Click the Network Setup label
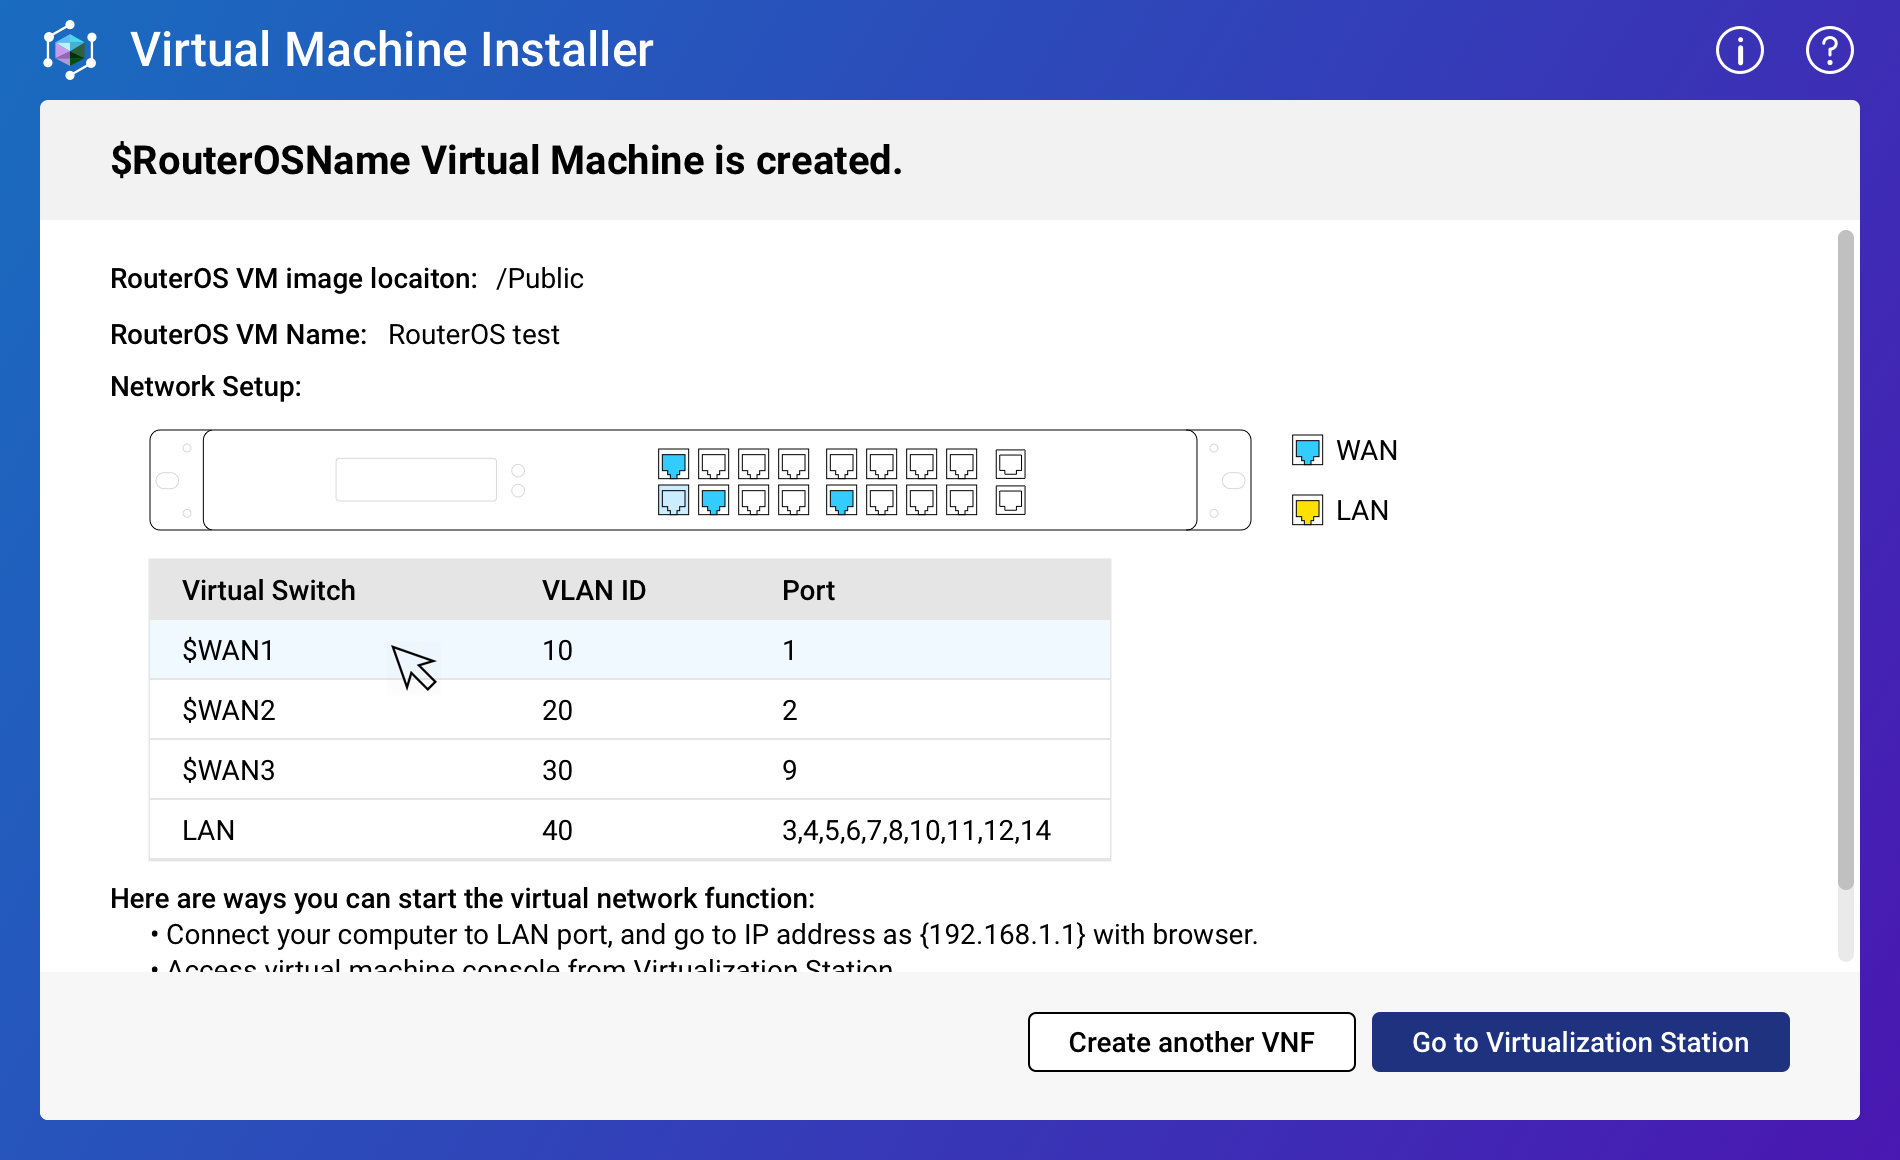 tap(206, 386)
